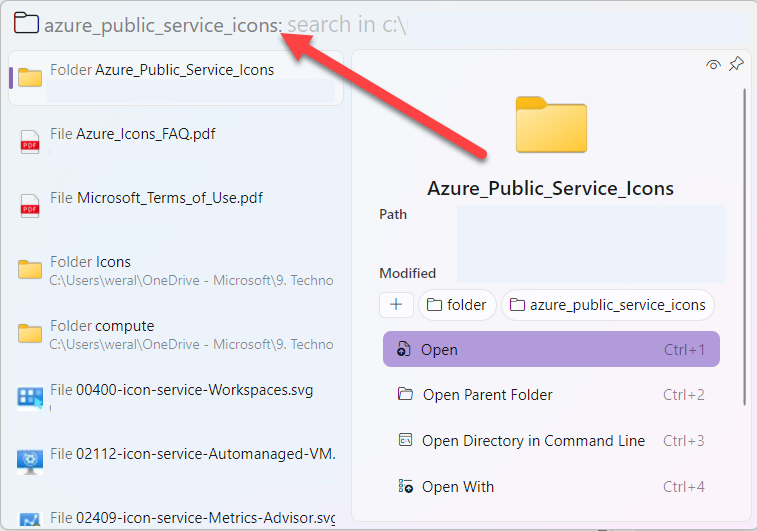Click details panel vertical scrollbar
This screenshot has height=531, width=757.
[745, 246]
